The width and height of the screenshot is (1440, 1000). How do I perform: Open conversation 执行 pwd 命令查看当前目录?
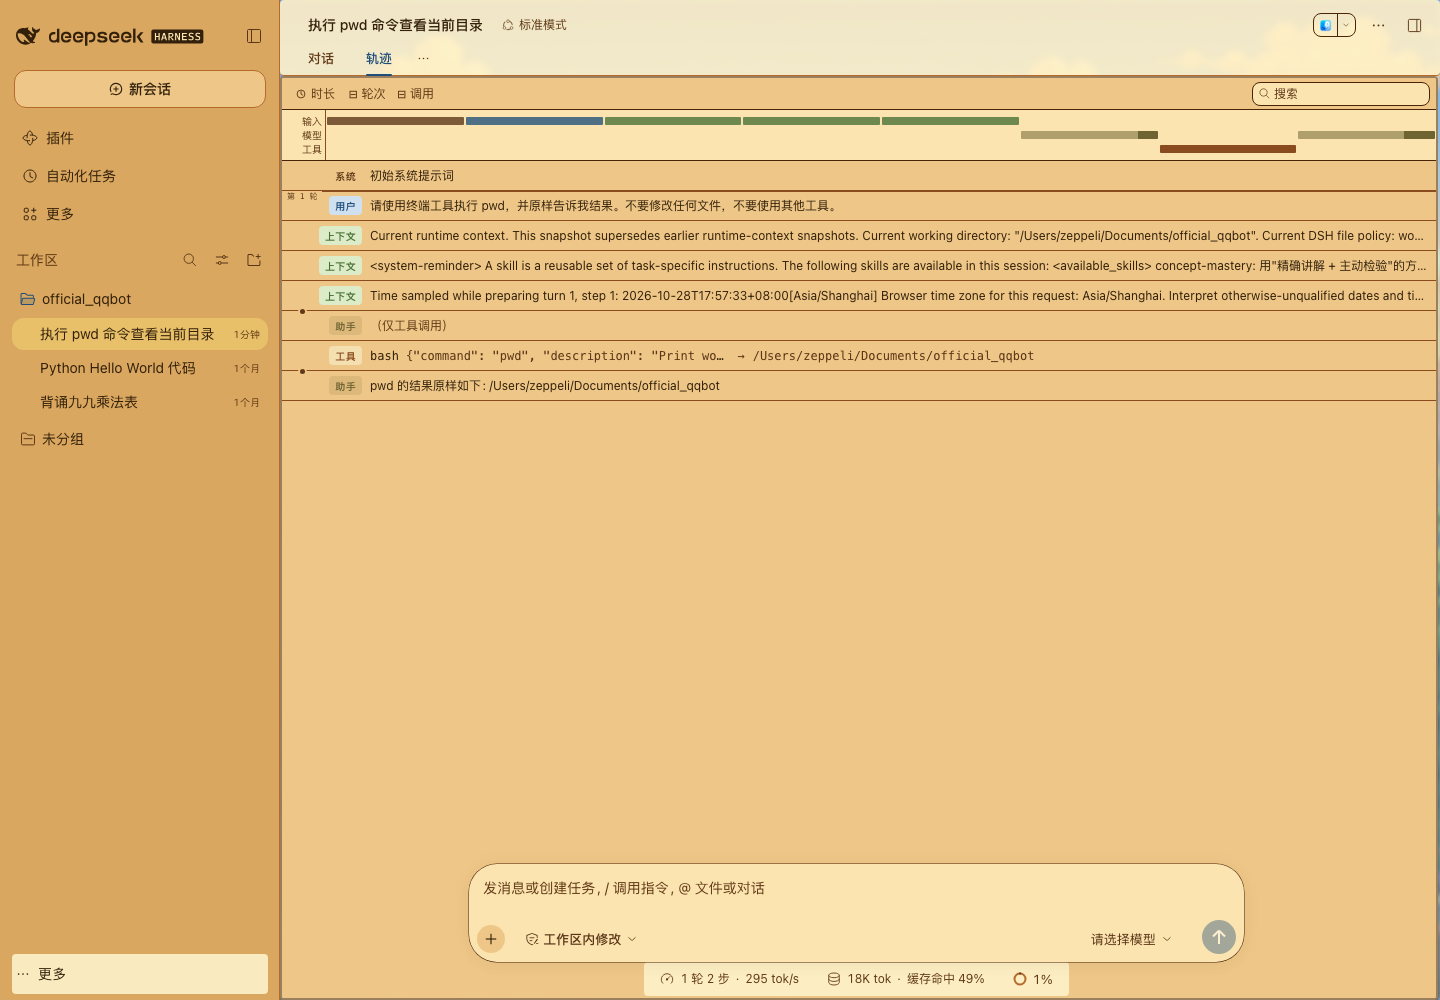140,334
